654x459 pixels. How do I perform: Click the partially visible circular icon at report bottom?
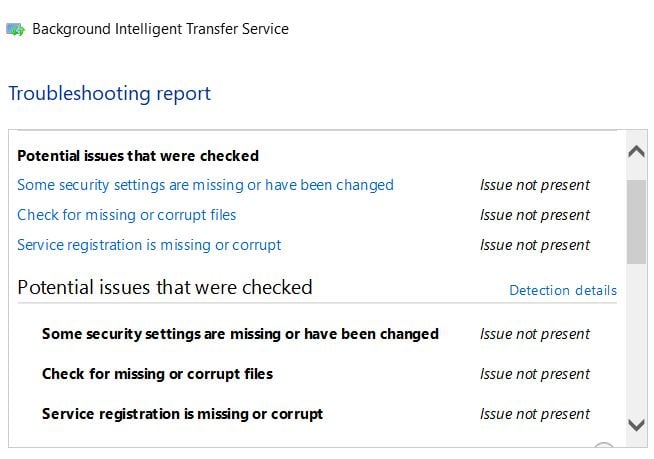coord(604,445)
